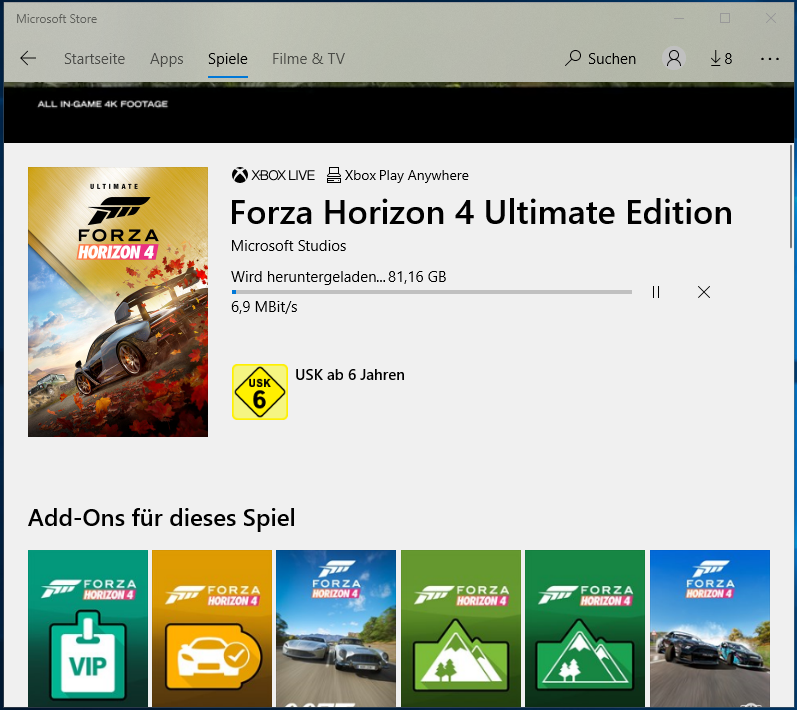Open the downloads queue showing 8
Screen dimensions: 797x710
pos(721,59)
